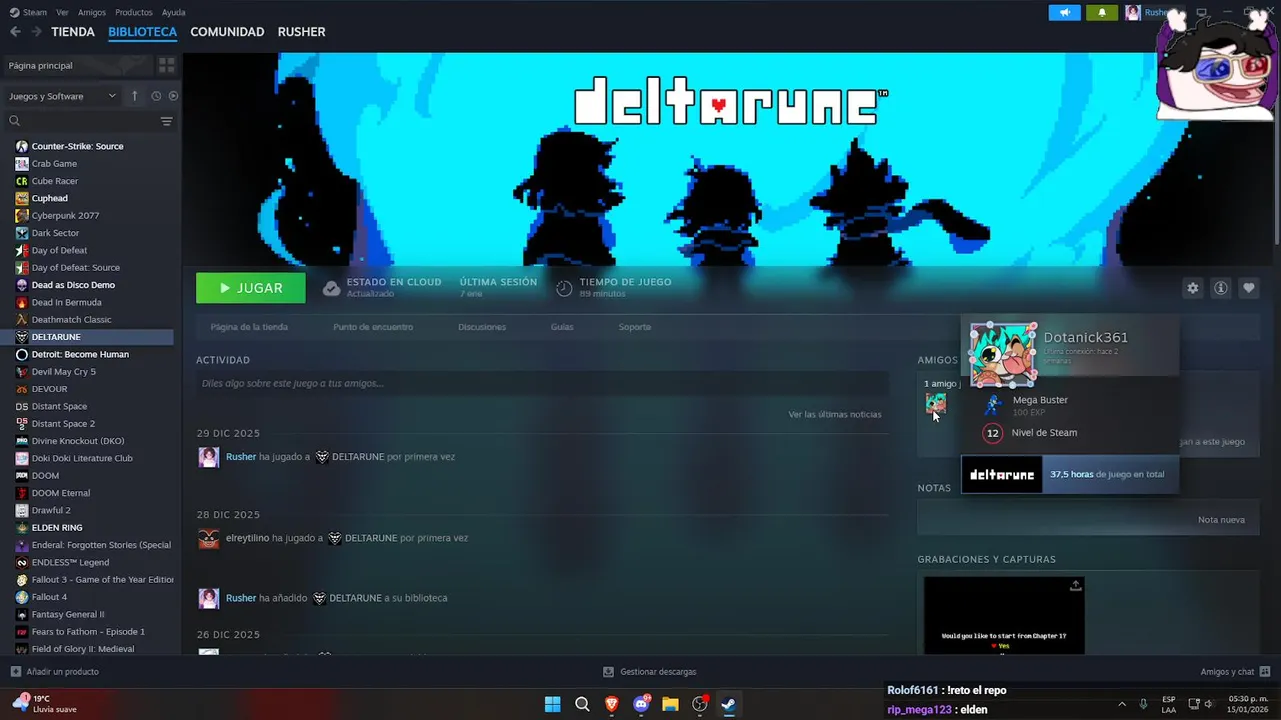This screenshot has width=1281, height=720.
Task: Open Página de la tienda link
Action: coord(249,327)
